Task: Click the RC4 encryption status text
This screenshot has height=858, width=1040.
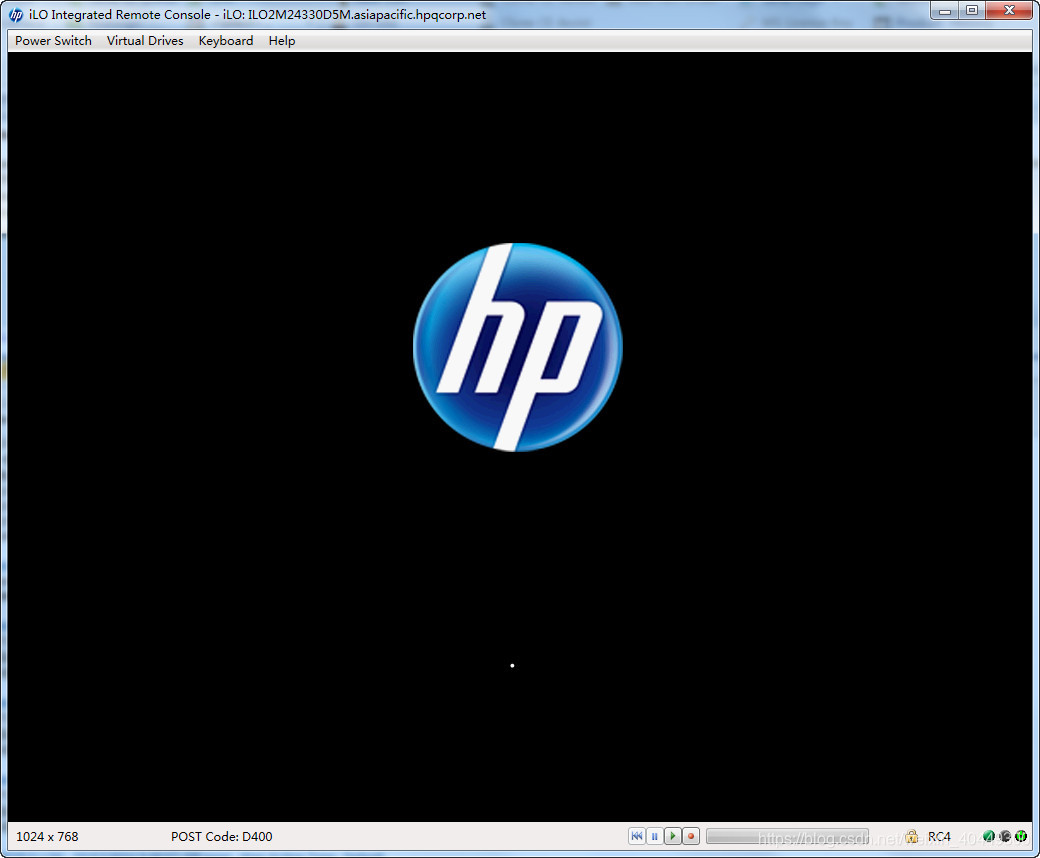Action: point(939,836)
